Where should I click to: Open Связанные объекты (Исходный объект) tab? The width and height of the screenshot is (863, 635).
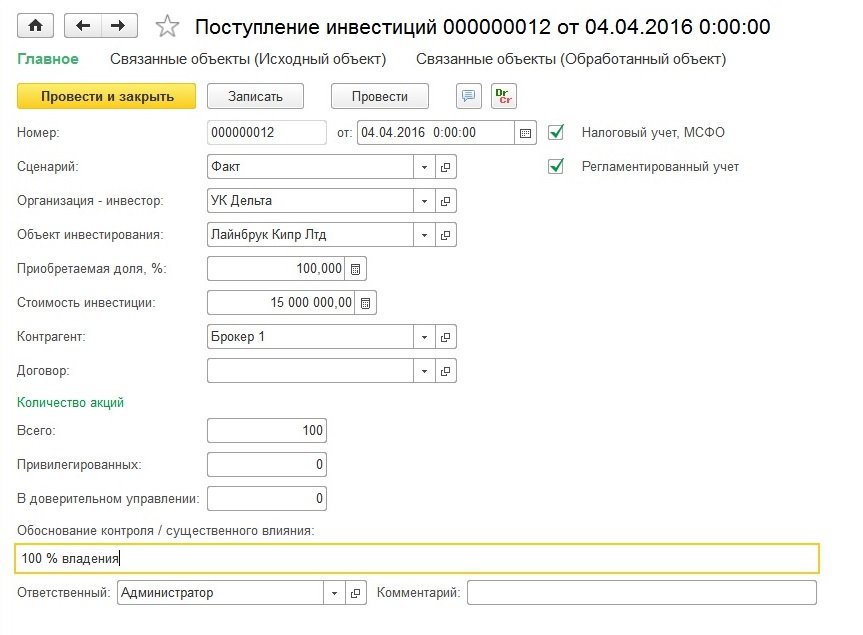(x=248, y=59)
